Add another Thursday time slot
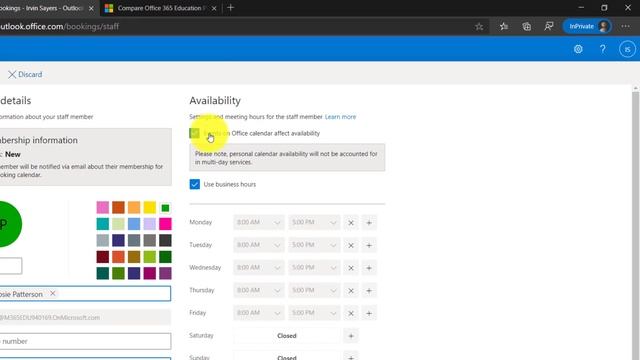 369,291
